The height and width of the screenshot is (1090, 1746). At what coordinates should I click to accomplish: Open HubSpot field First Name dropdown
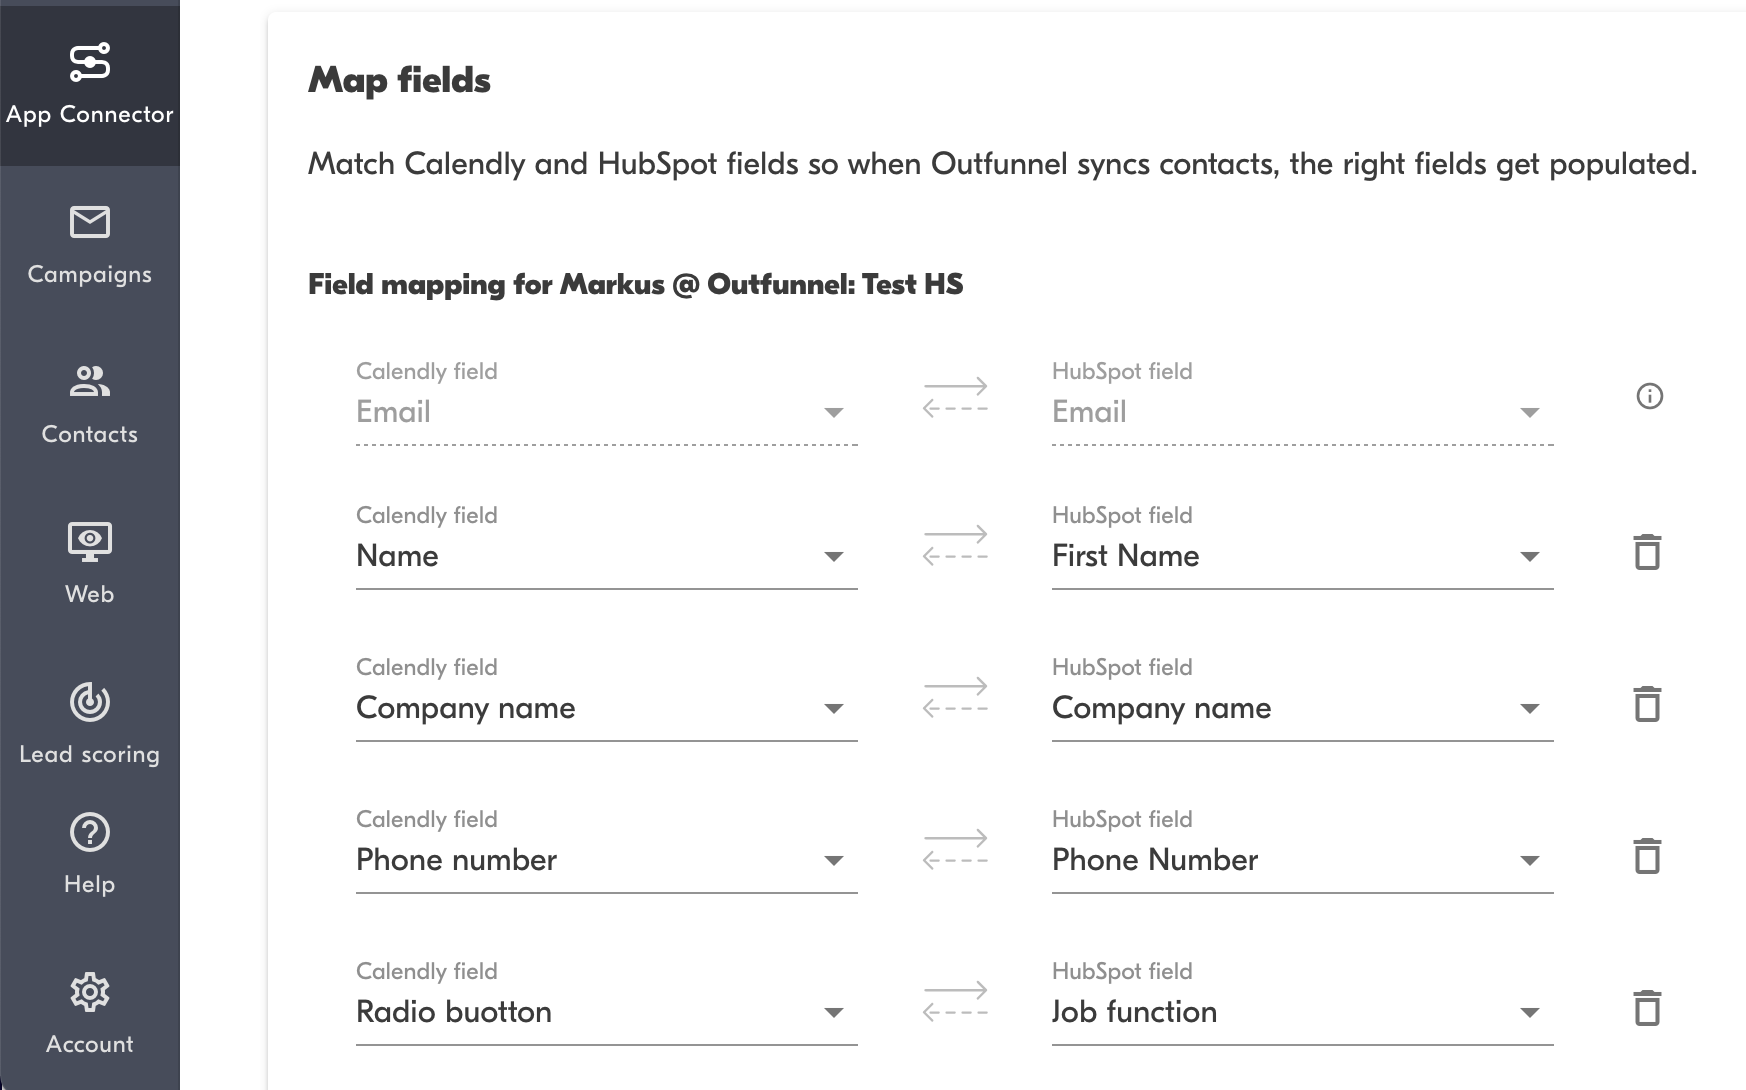pos(1529,557)
